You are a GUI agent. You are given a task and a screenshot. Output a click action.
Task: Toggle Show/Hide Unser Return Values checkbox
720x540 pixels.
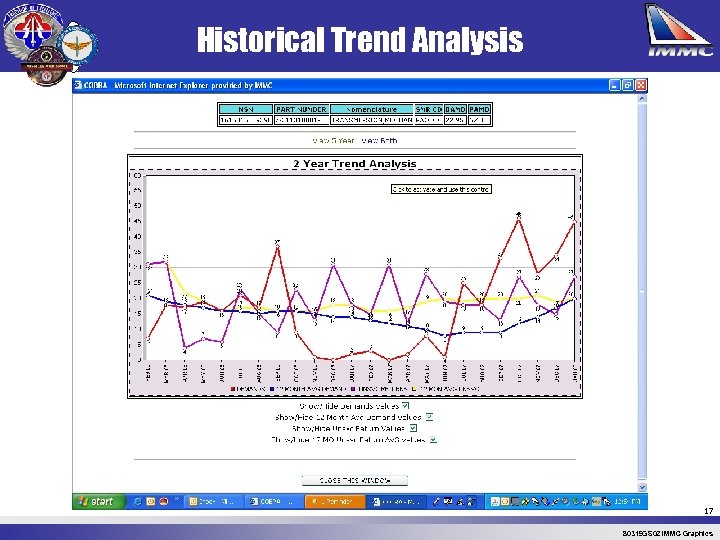(x=413, y=428)
